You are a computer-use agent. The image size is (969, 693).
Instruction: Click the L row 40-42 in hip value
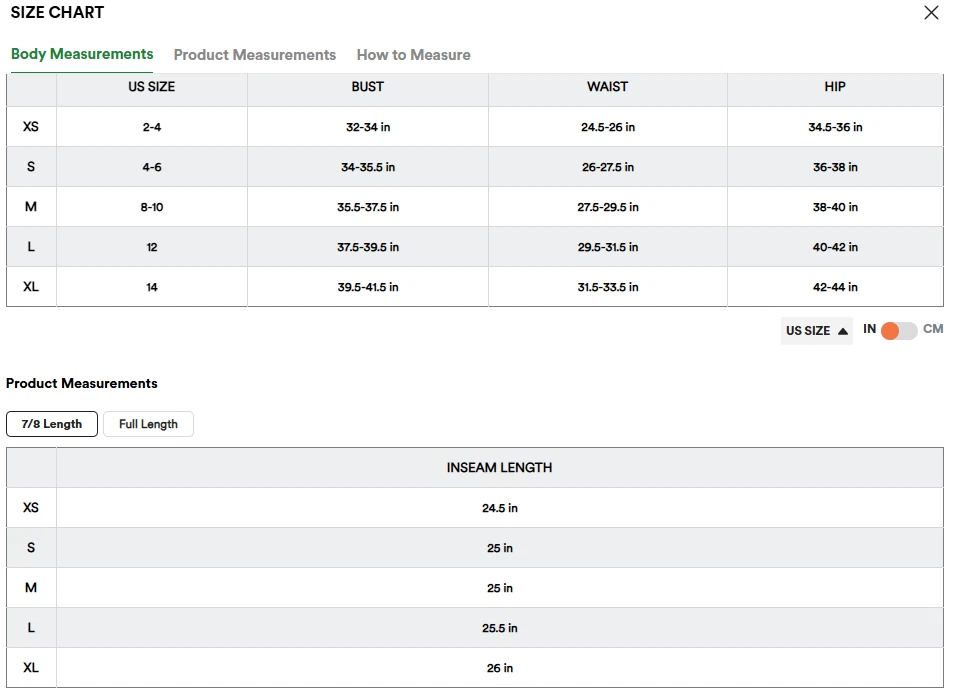pyautogui.click(x=835, y=247)
